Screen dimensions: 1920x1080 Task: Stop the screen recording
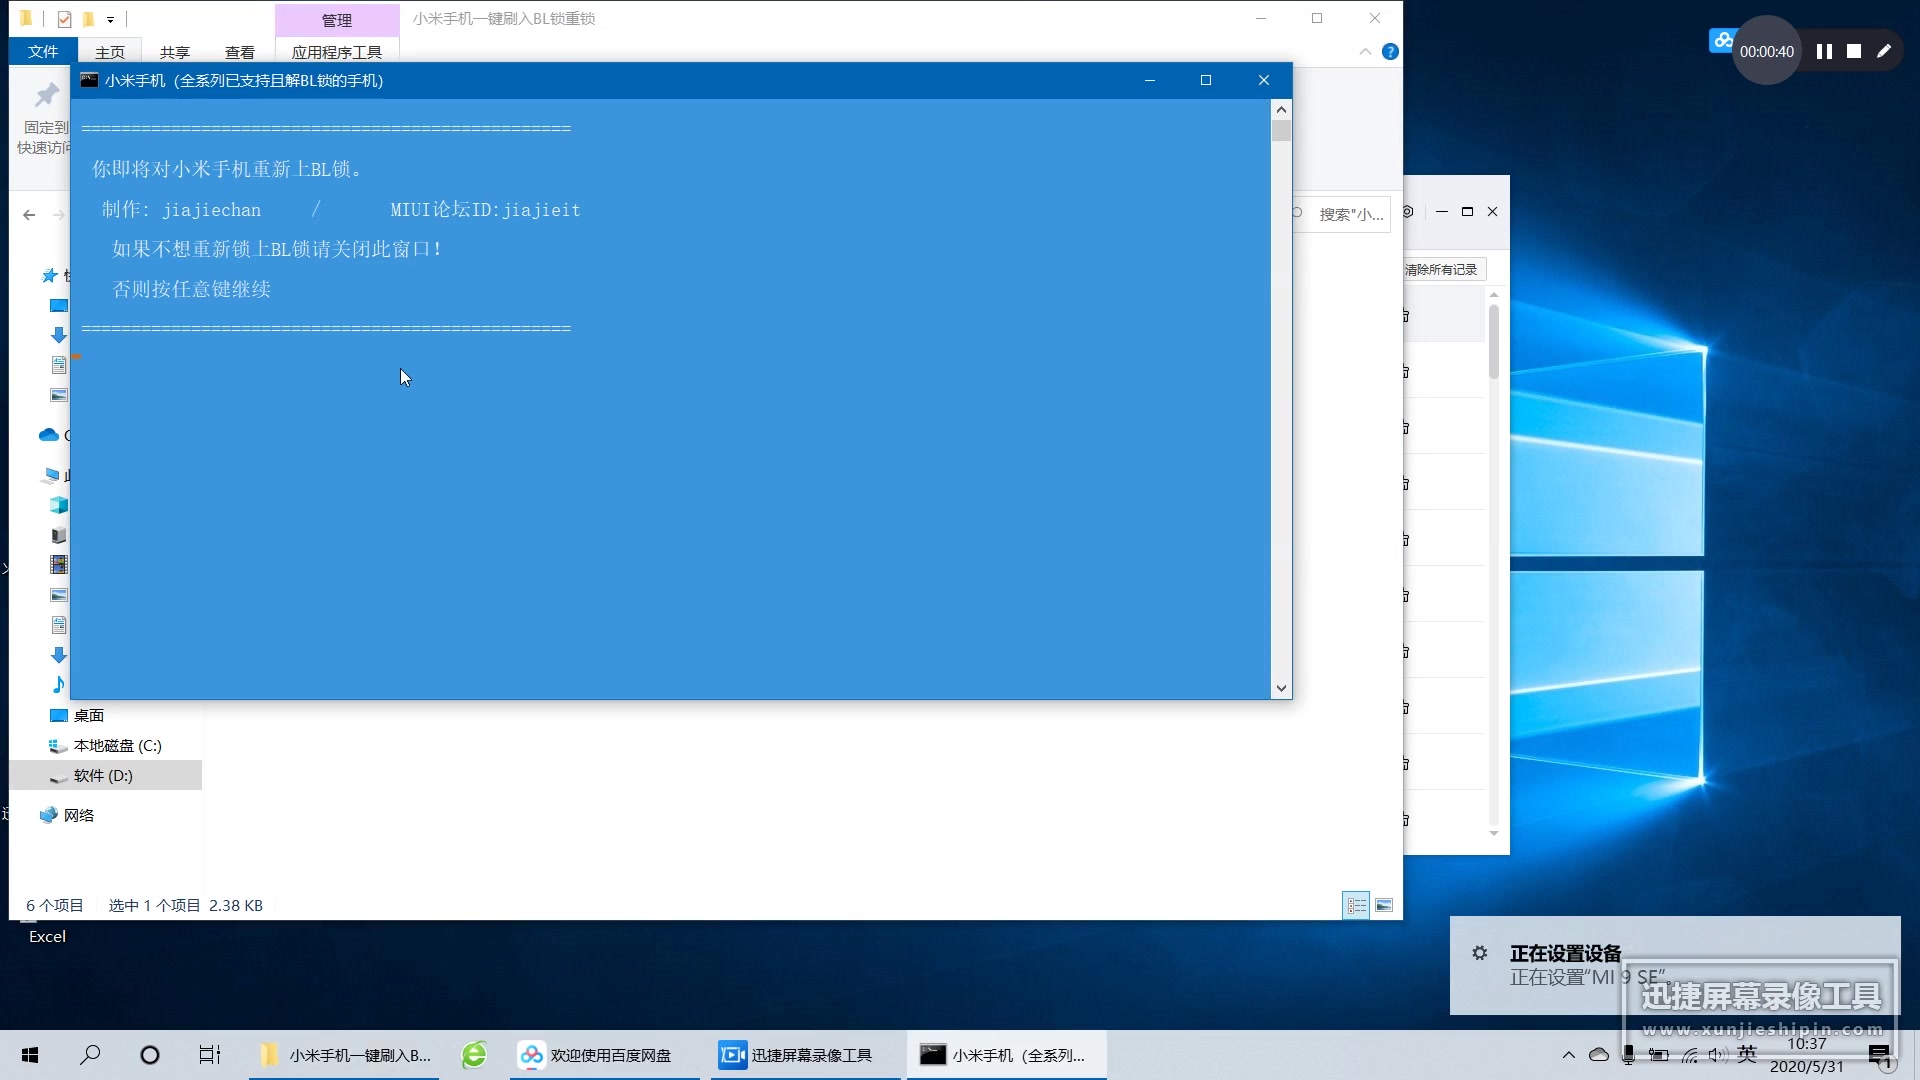[x=1854, y=51]
